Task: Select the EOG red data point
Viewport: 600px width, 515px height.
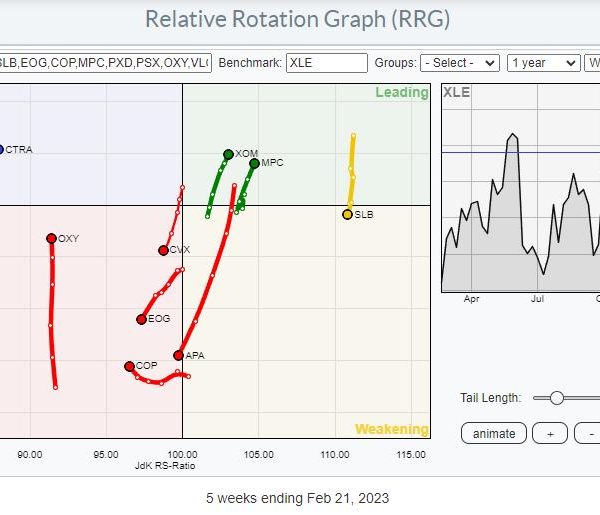Action: pyautogui.click(x=141, y=319)
